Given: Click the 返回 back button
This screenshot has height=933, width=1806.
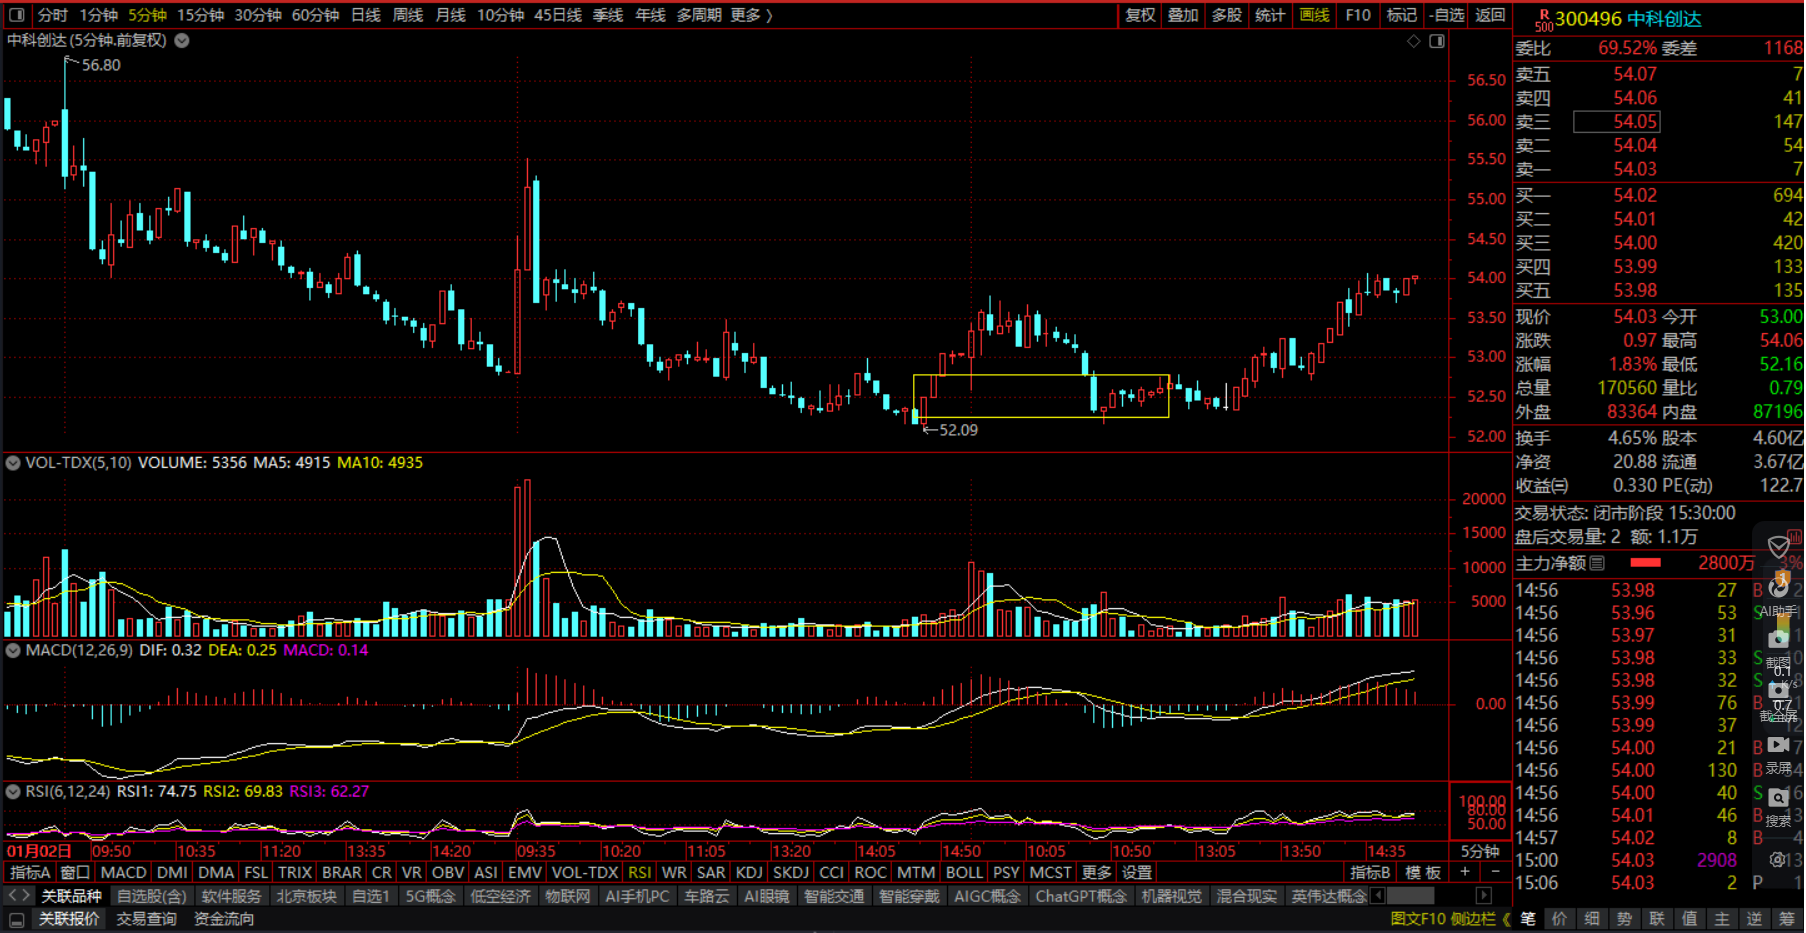Looking at the screenshot, I should tap(1490, 15).
